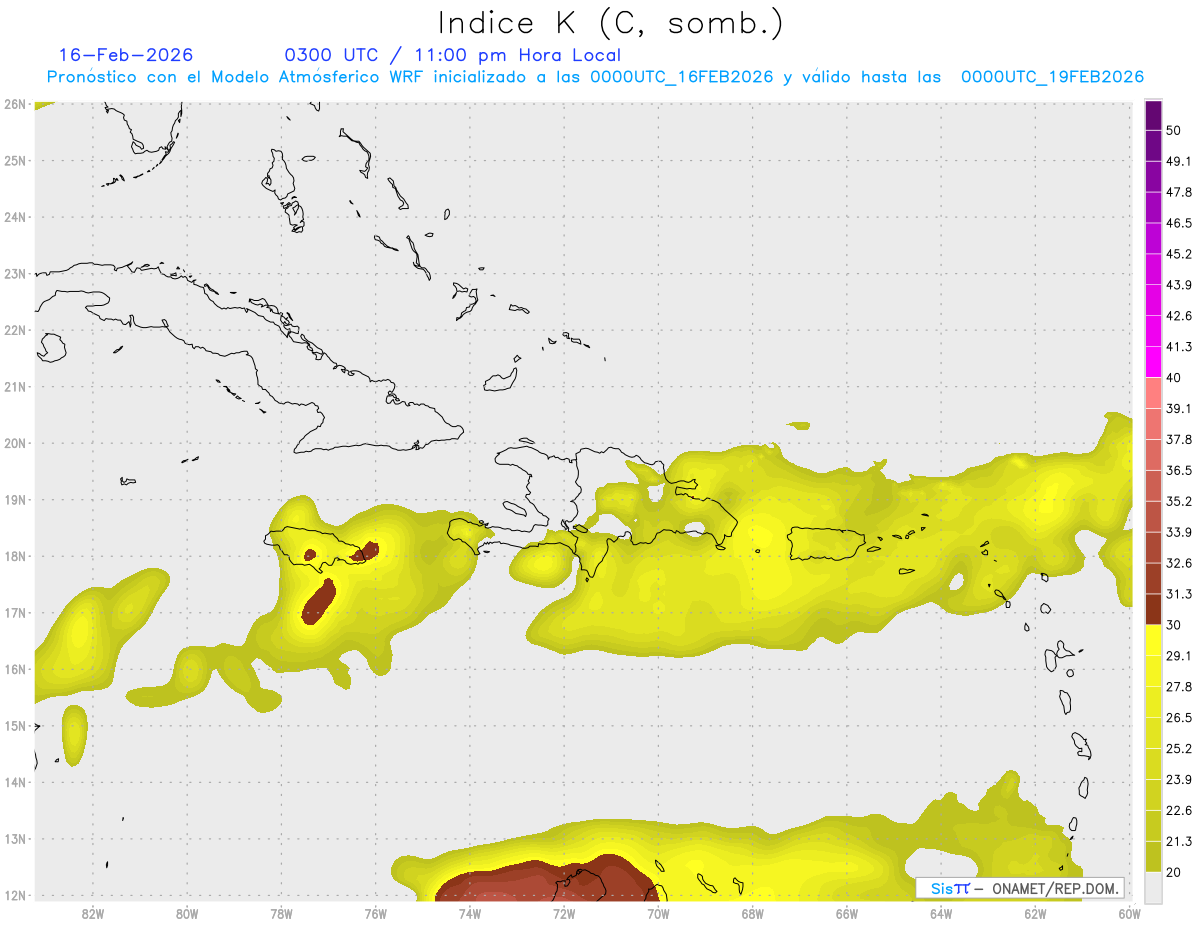Click the colorbar value '42.6'

coord(1177,316)
